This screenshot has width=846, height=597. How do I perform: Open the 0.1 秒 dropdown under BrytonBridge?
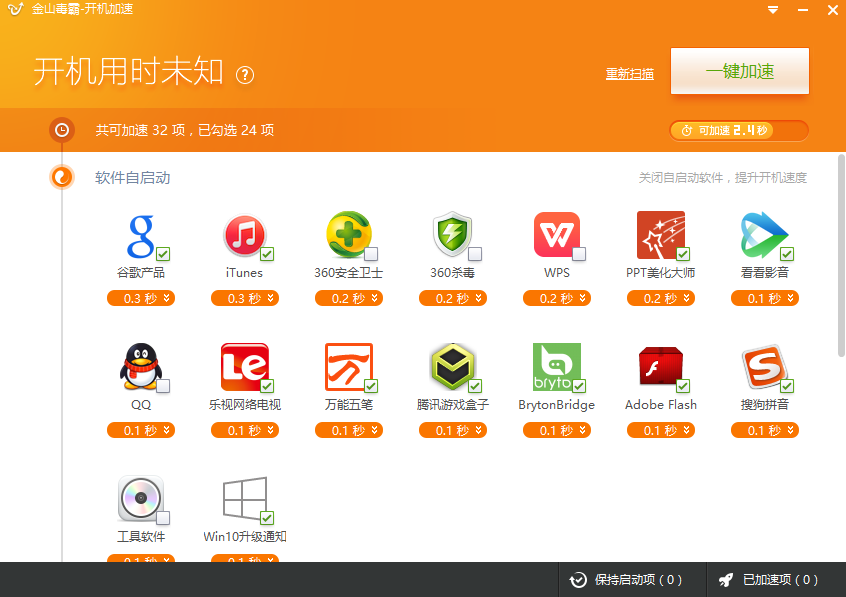(557, 430)
